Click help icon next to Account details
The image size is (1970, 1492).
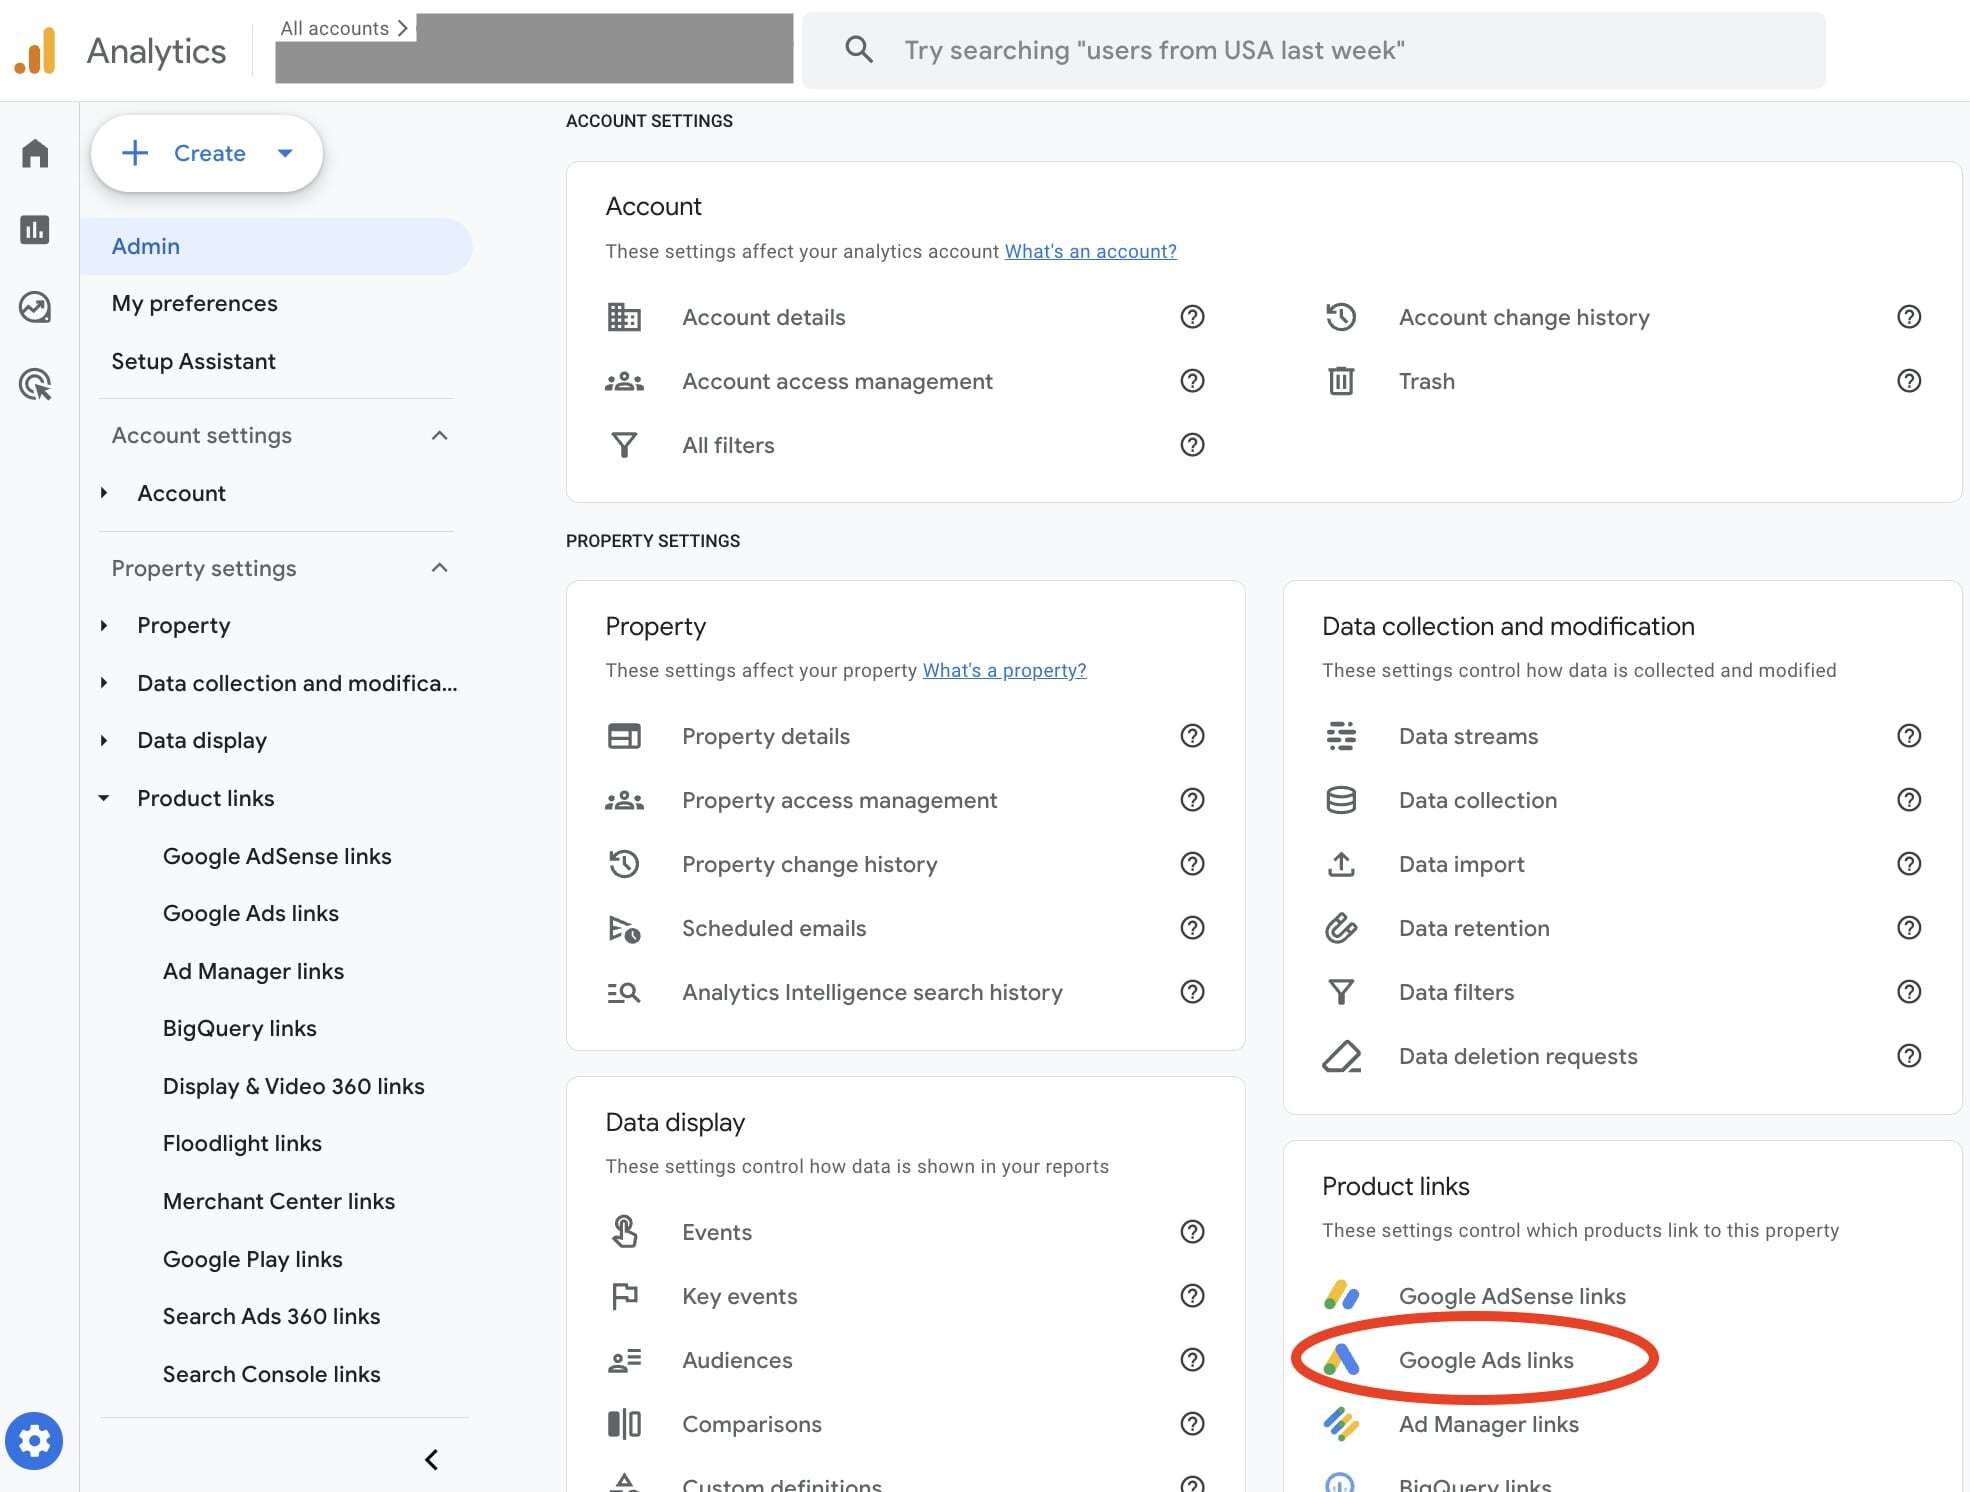click(1192, 317)
